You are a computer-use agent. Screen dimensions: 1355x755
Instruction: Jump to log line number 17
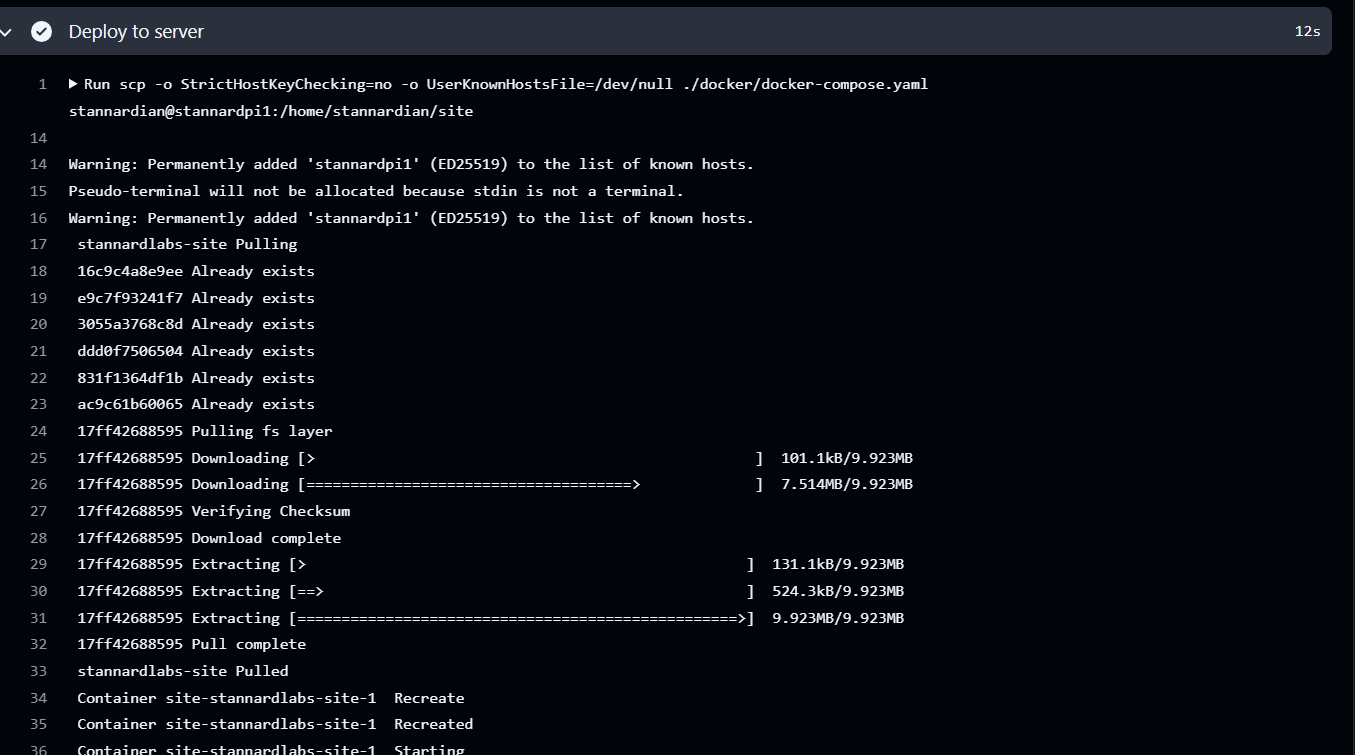click(39, 244)
